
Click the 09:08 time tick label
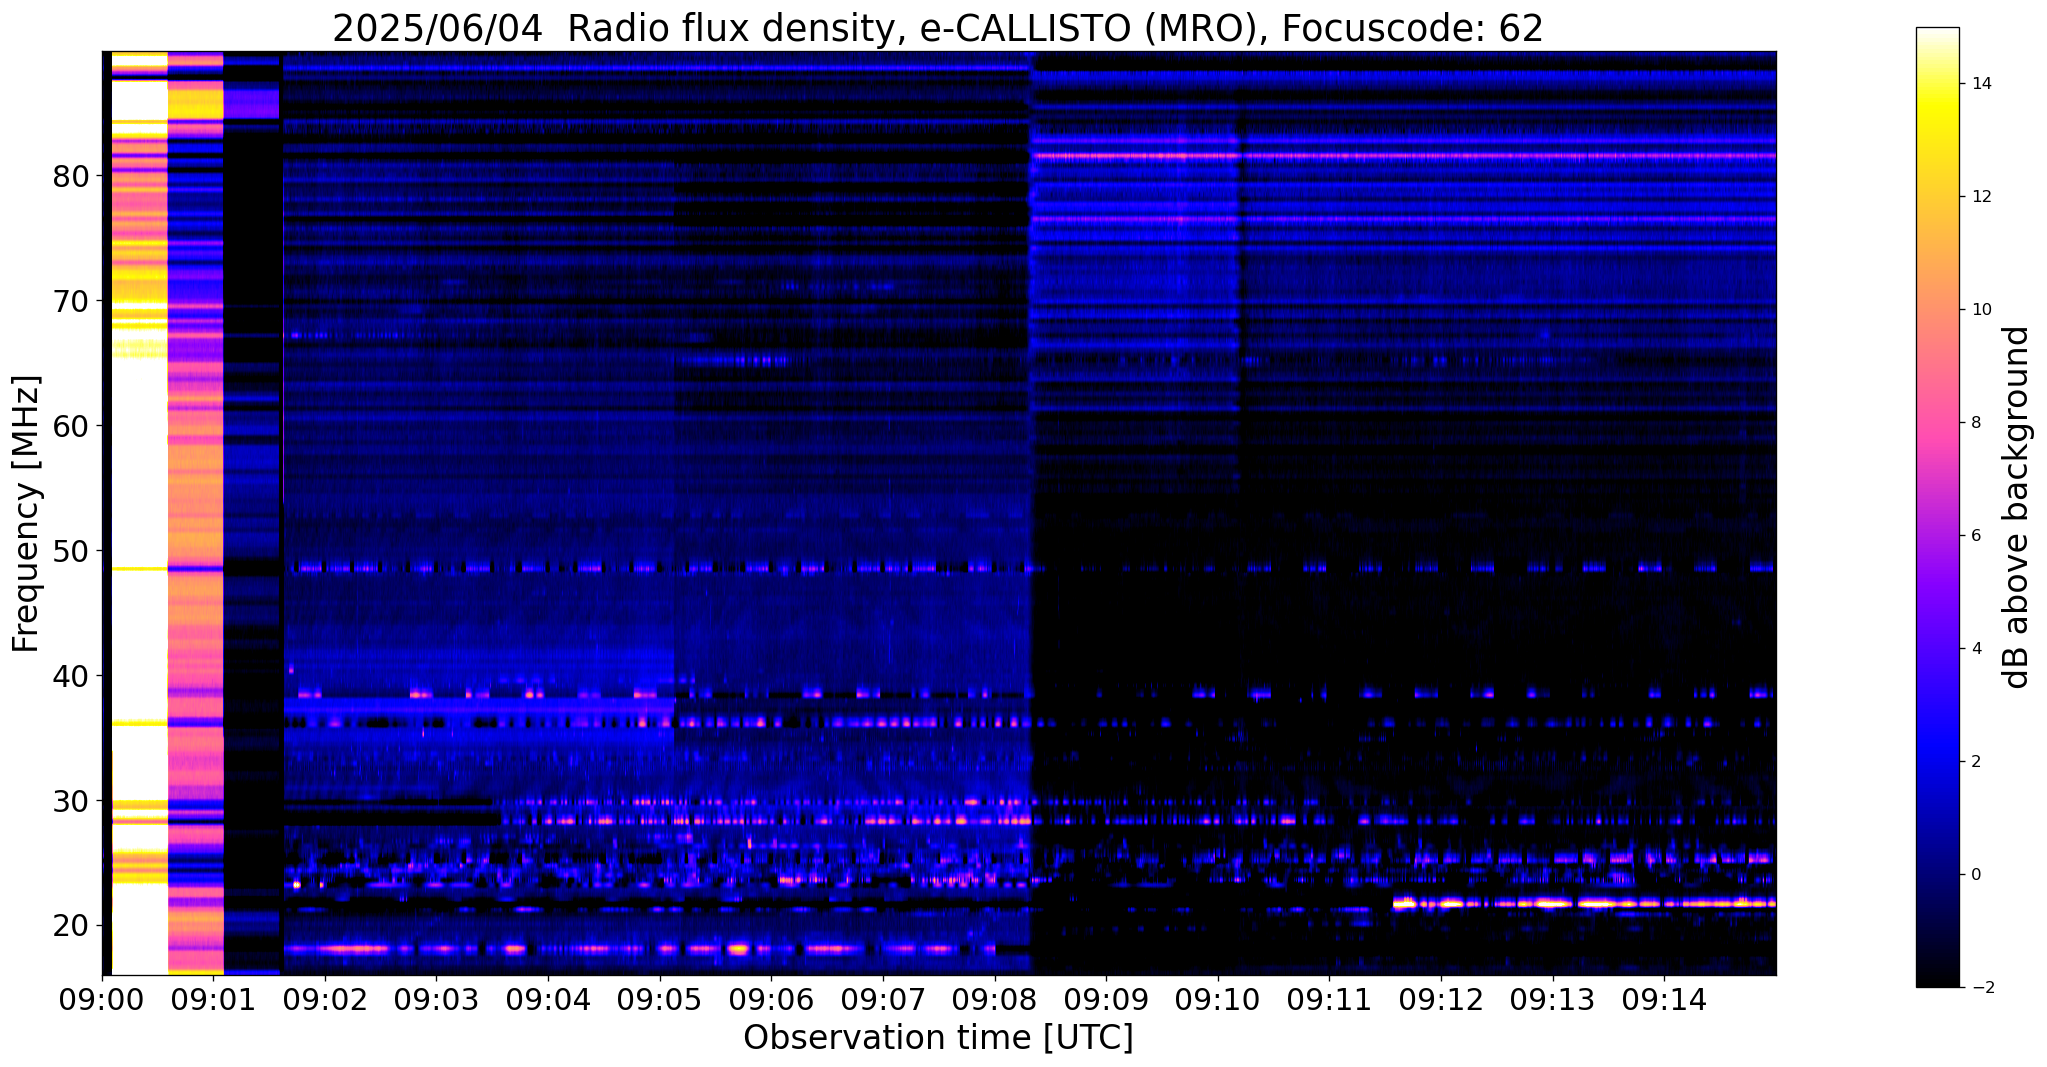[x=994, y=999]
